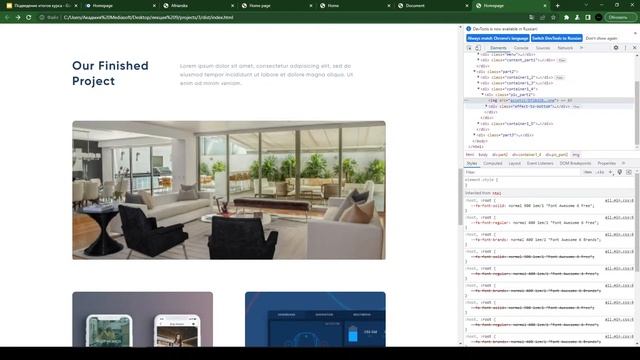Open the DOM Breakpoints tab

click(575, 163)
